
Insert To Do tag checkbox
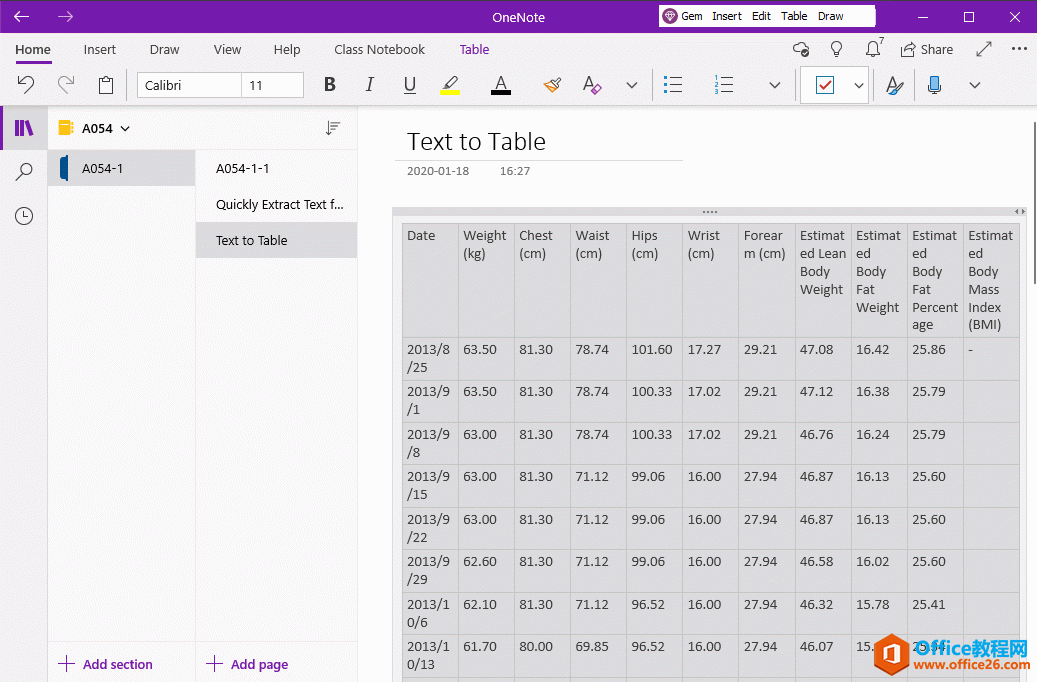click(825, 85)
